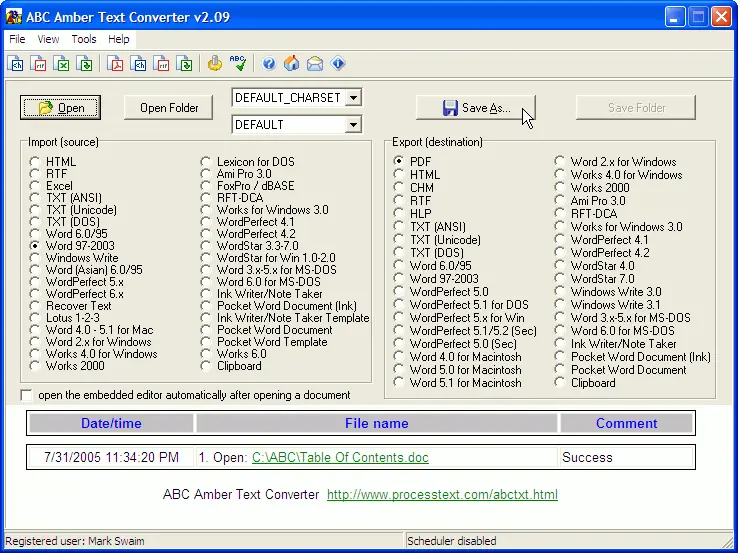This screenshot has height=553, width=738.
Task: Select Clipboard export destination option
Action: [x=561, y=383]
